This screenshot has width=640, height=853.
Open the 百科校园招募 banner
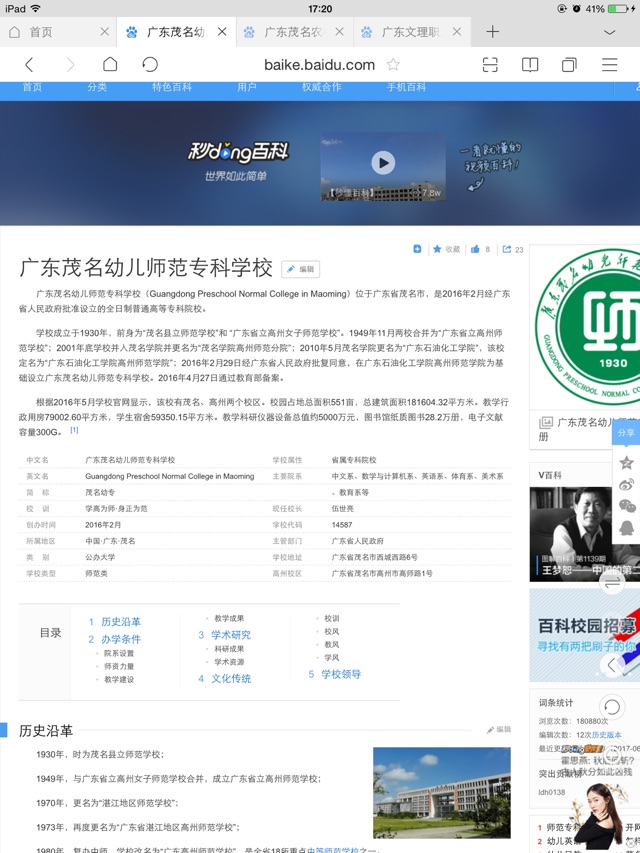(x=584, y=635)
